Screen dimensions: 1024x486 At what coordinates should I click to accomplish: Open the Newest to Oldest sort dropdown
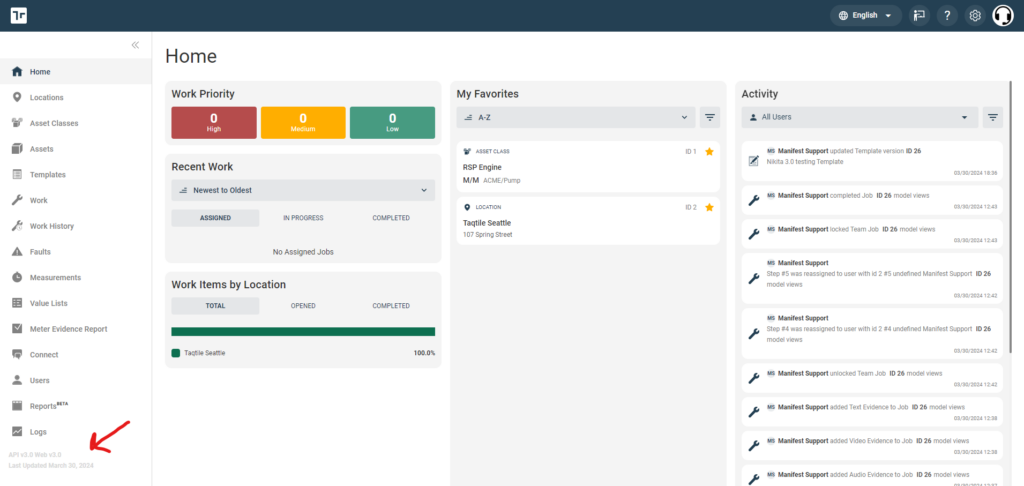pos(303,190)
